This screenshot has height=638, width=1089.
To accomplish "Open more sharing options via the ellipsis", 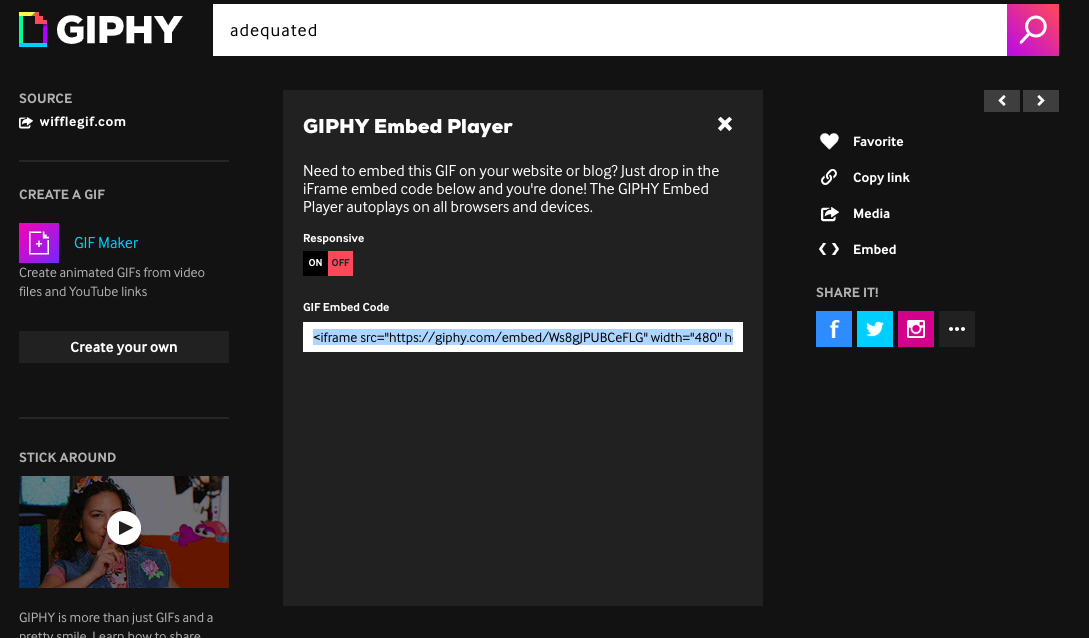I will click(957, 329).
